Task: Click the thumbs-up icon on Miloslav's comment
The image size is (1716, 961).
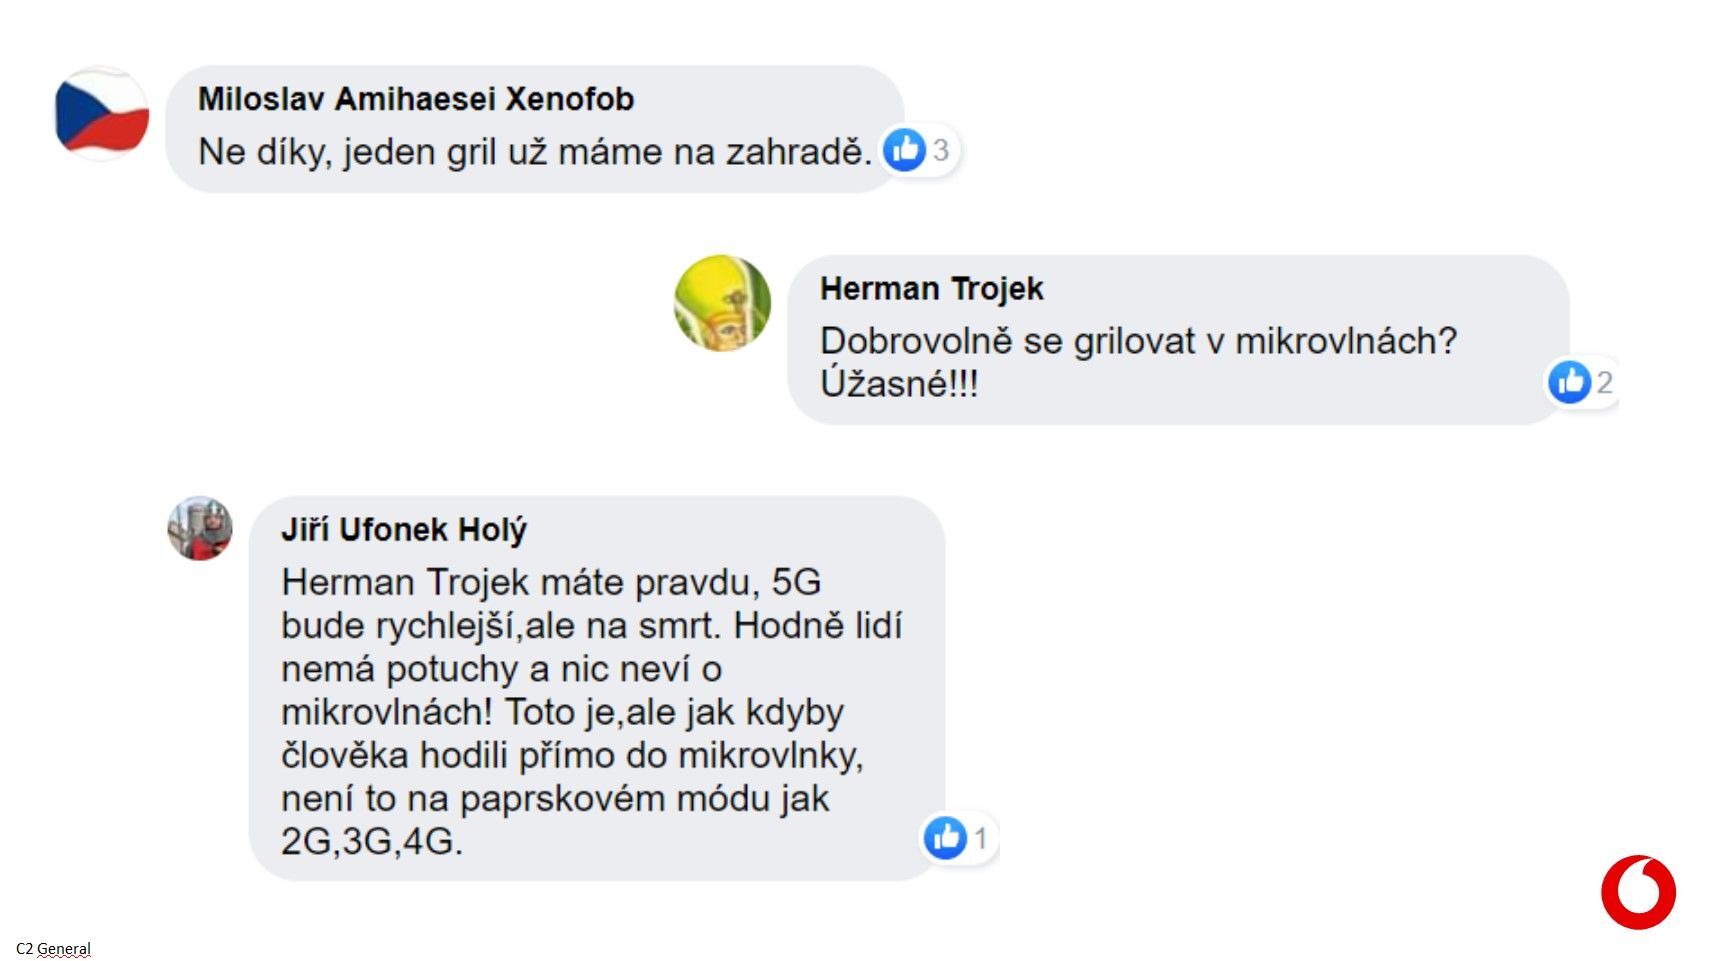Action: [905, 150]
